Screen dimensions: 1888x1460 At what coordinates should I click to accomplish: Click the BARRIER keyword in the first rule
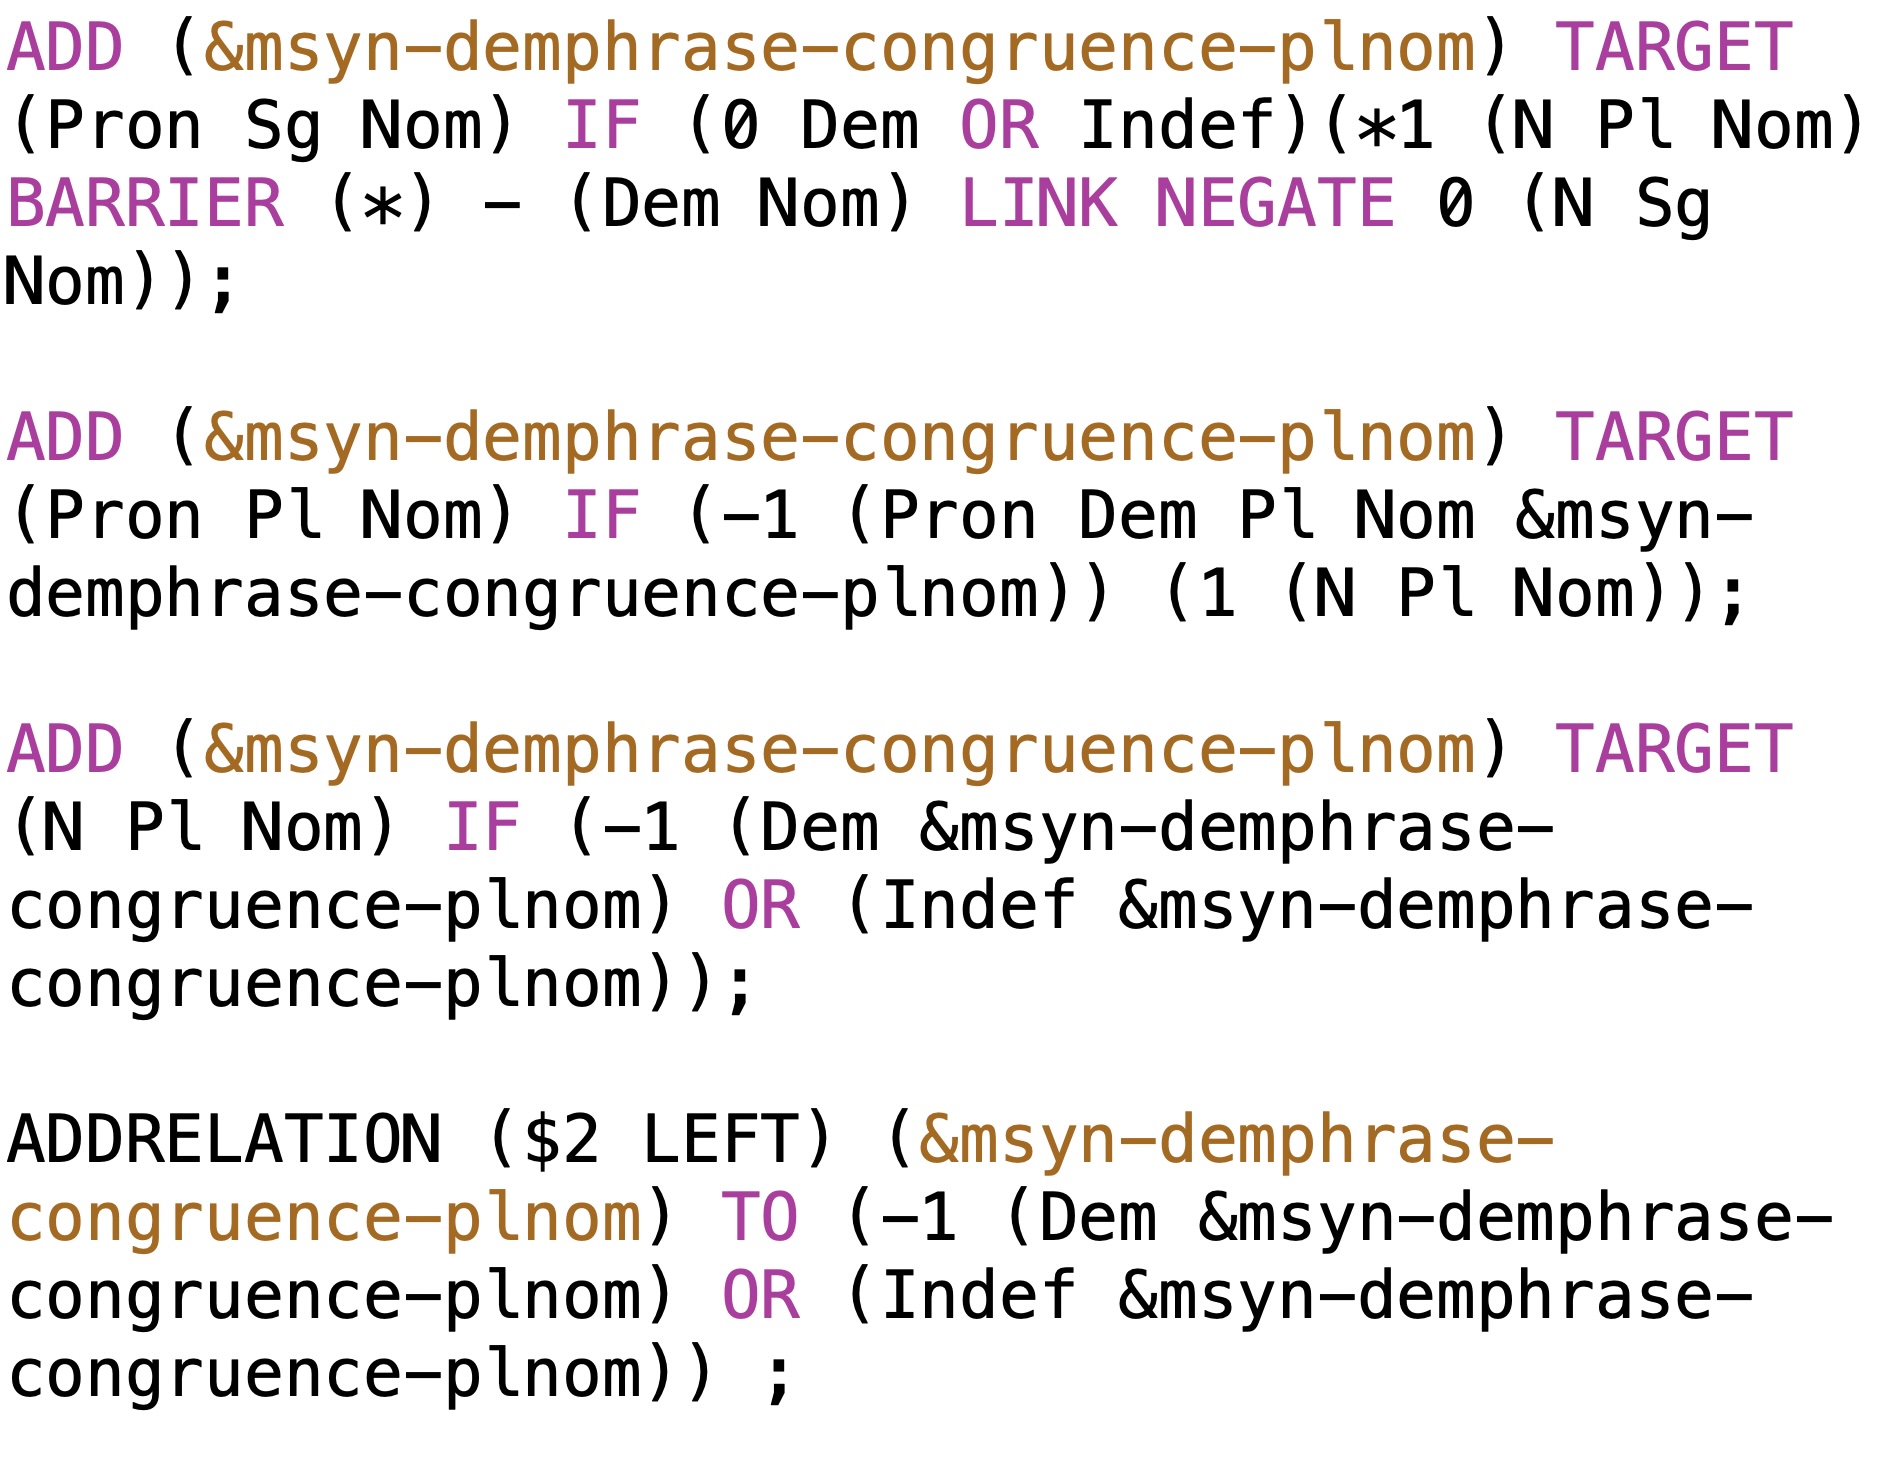[x=146, y=204]
